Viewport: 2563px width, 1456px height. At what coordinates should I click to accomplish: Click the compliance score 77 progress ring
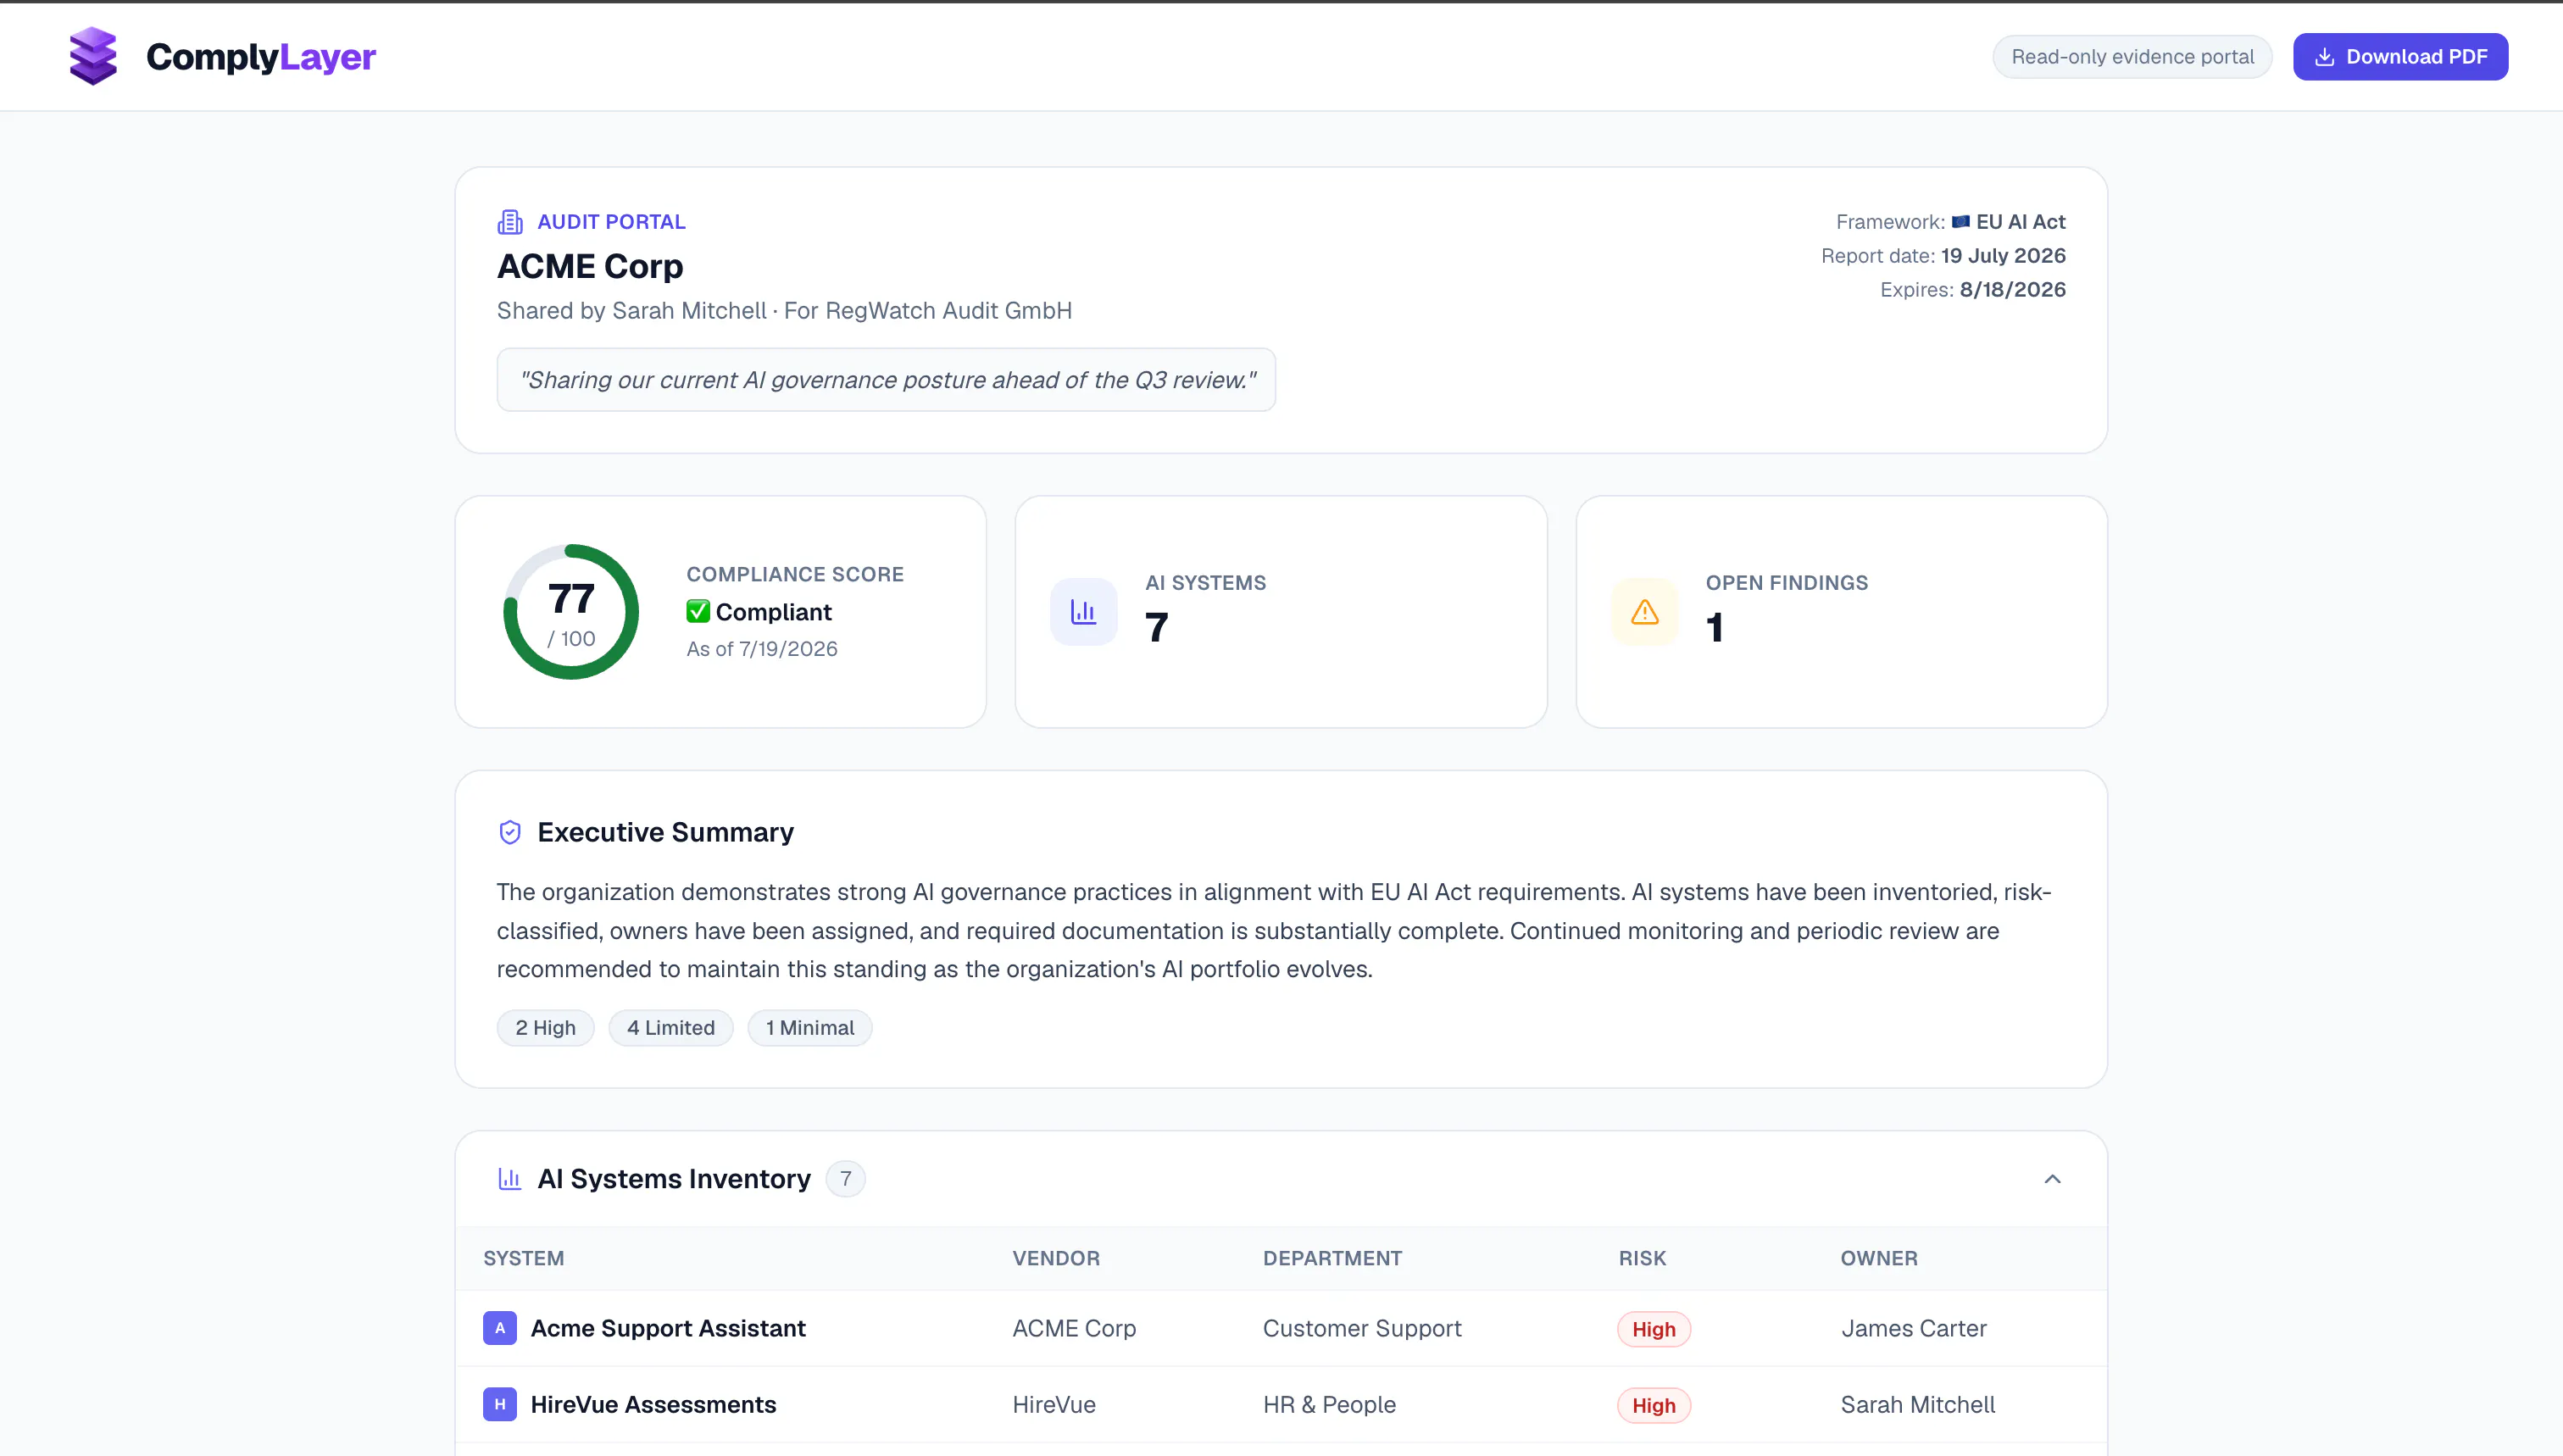[571, 612]
